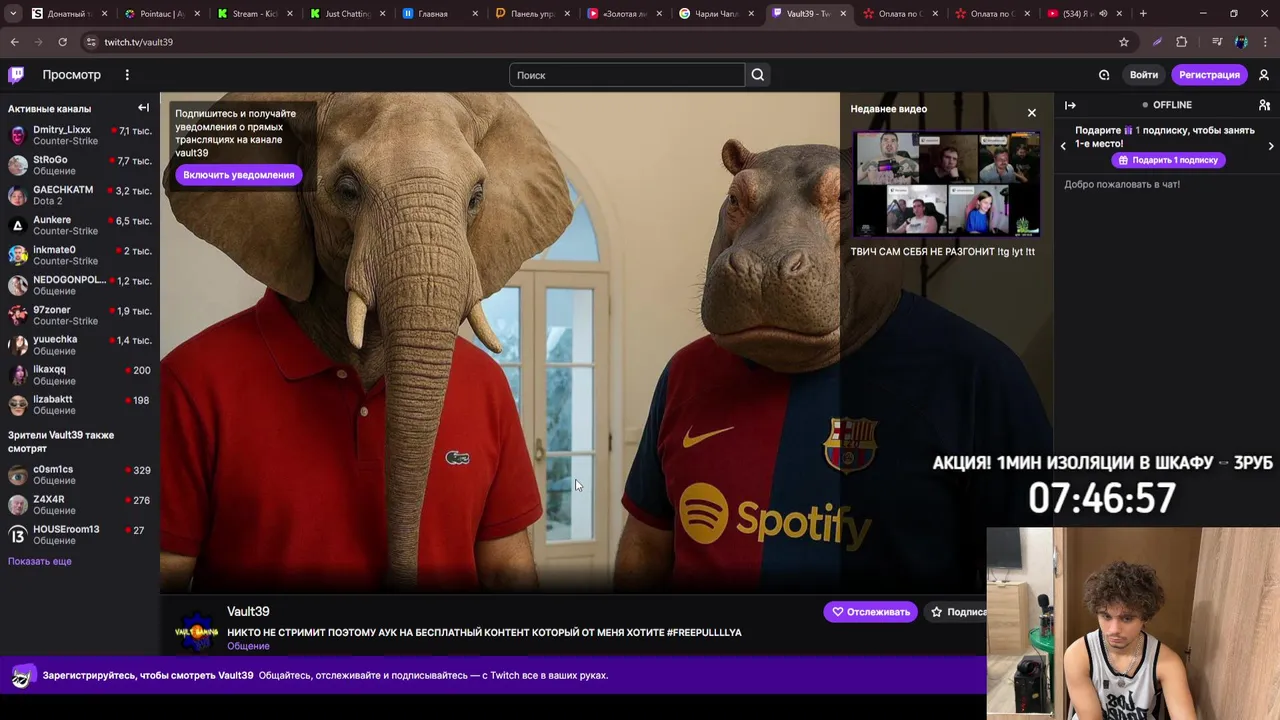Open NEDOGONPOL channel in sidebar
The image size is (1280, 720).
coord(80,285)
